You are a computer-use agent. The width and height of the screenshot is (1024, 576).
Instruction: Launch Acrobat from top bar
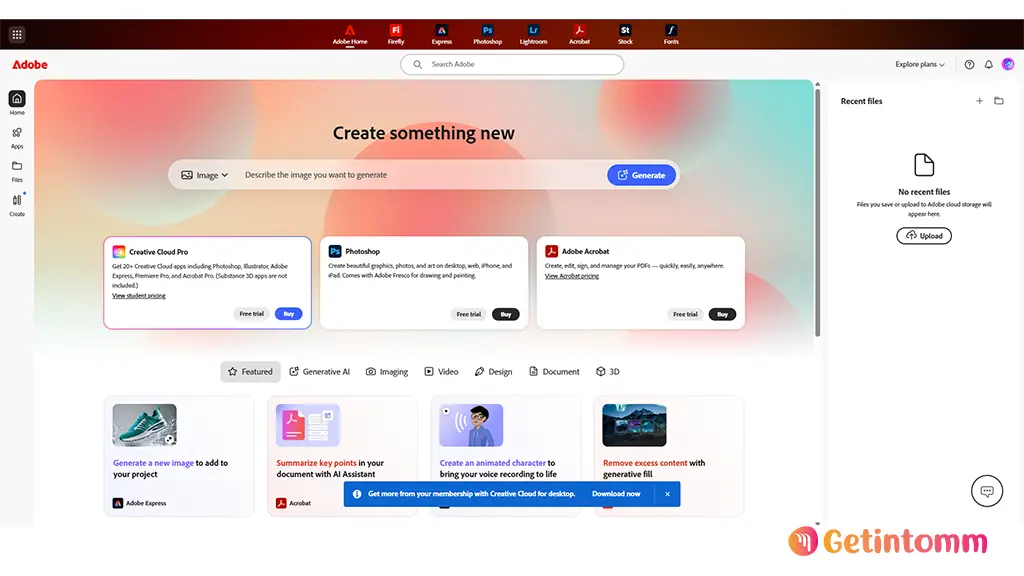[x=579, y=35]
